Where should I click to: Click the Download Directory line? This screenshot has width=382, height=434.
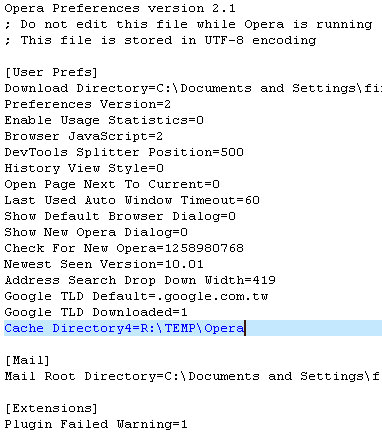coord(193,88)
